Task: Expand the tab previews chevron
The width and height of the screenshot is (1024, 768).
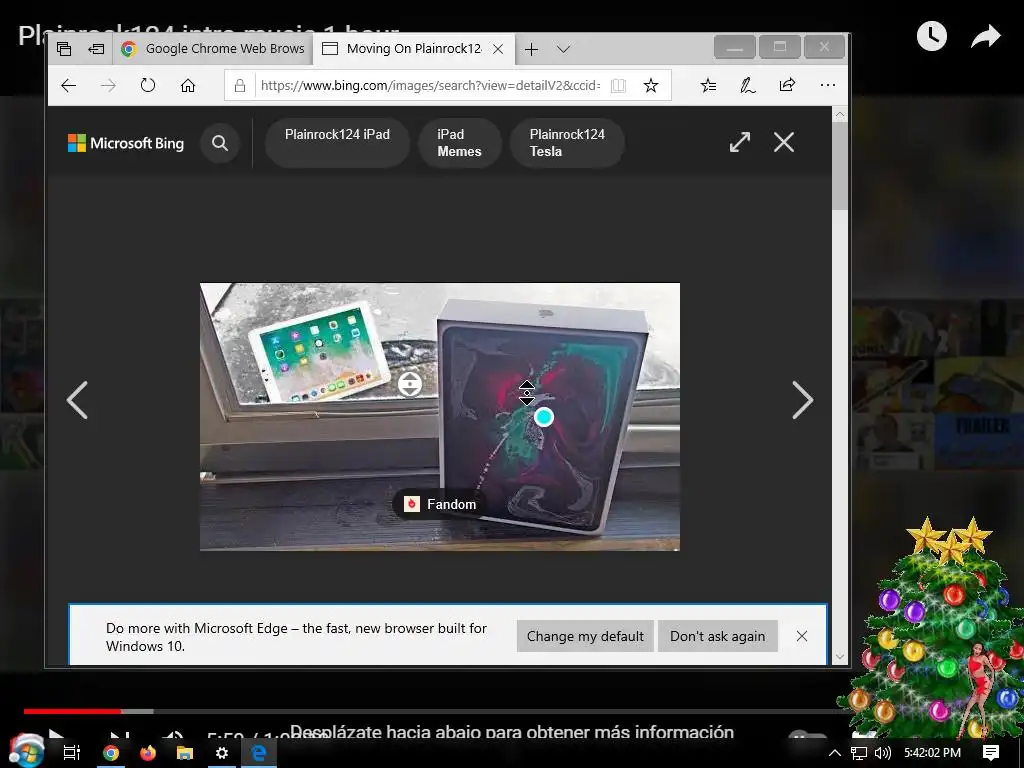Action: (564, 49)
